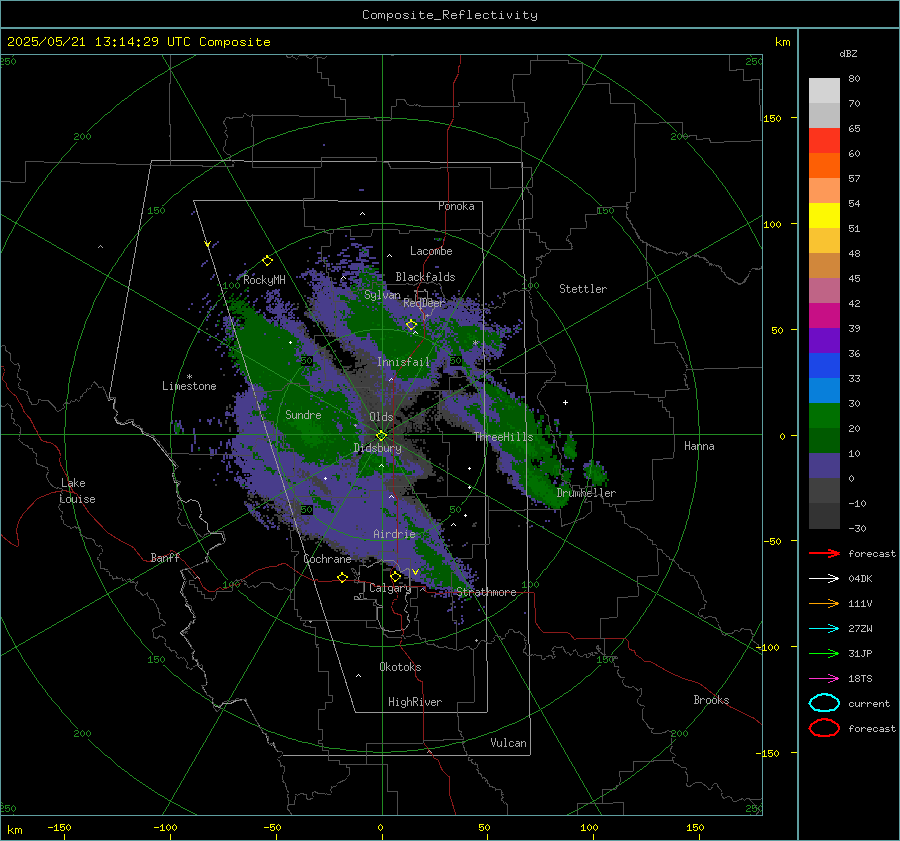Click the white 04DK arrow legend icon

[x=824, y=578]
